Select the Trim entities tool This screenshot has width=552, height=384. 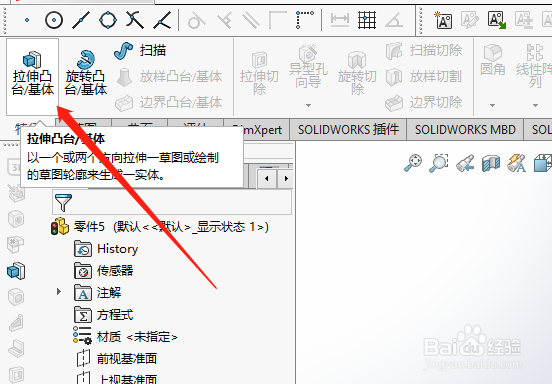click(135, 20)
